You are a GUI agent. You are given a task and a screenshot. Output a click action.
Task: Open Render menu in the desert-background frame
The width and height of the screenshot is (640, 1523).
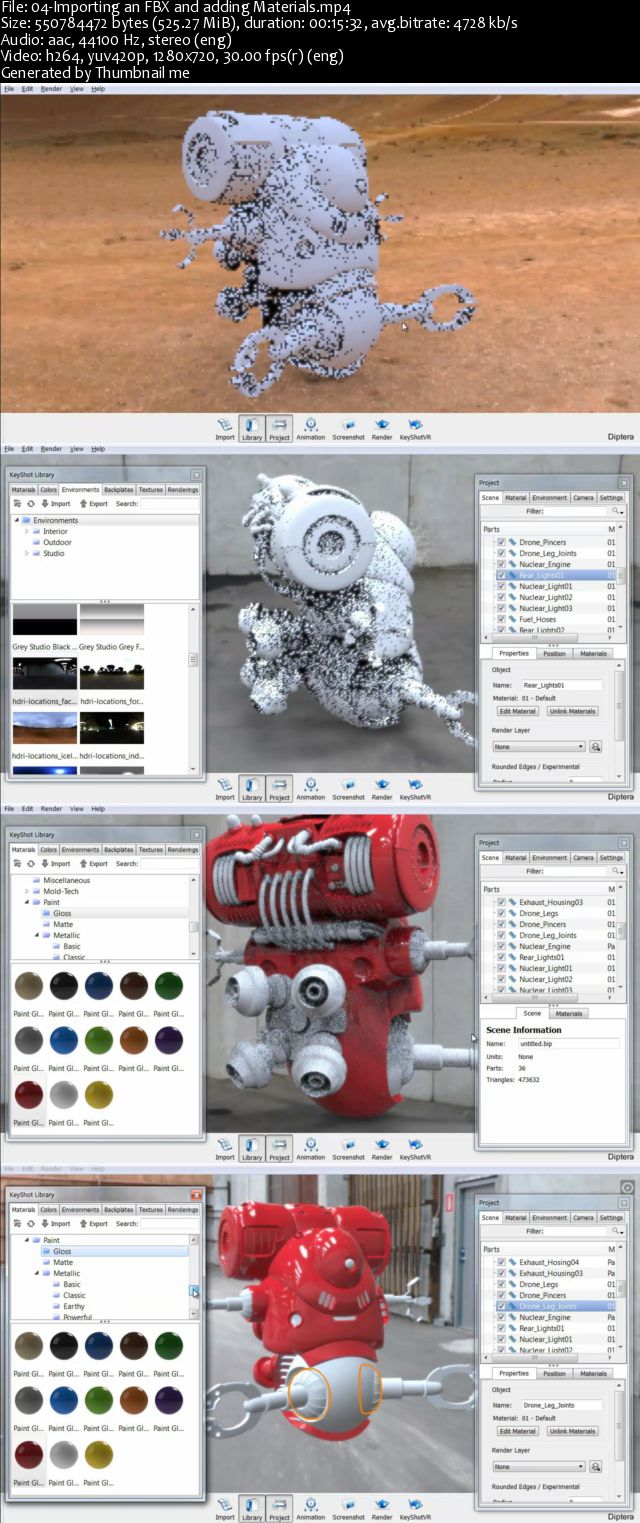pos(51,89)
